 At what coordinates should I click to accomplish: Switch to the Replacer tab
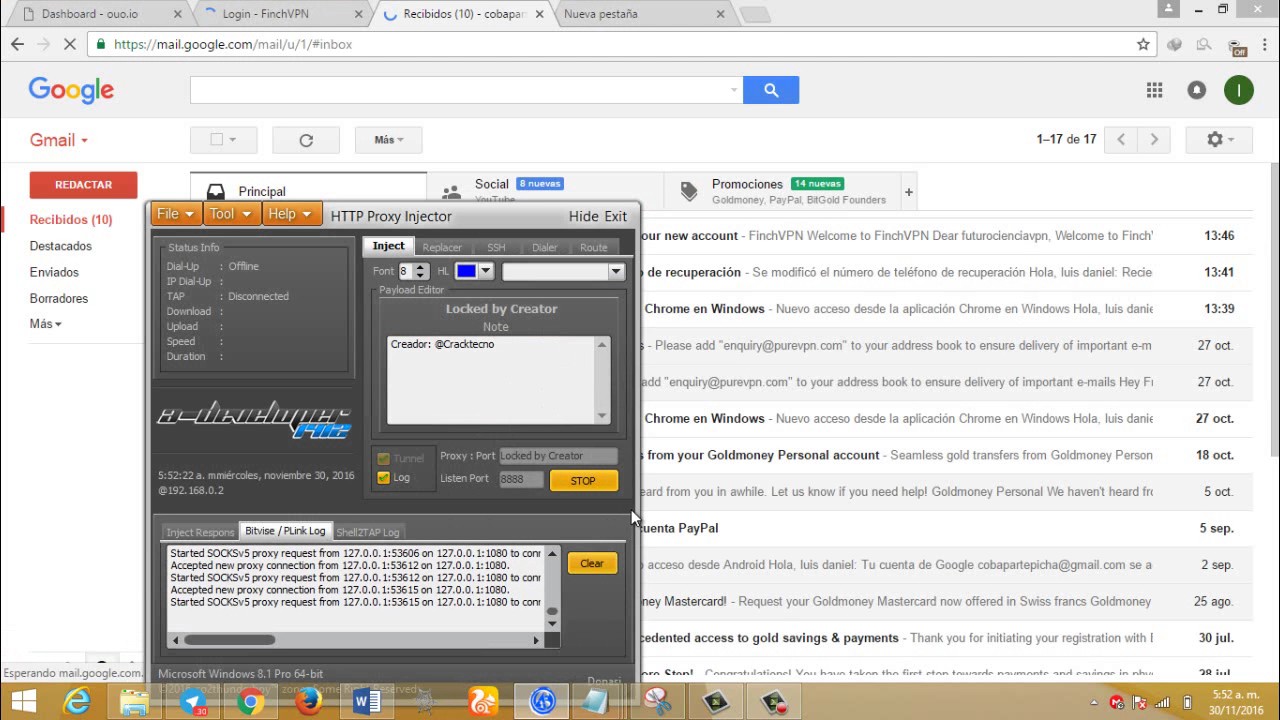442,247
